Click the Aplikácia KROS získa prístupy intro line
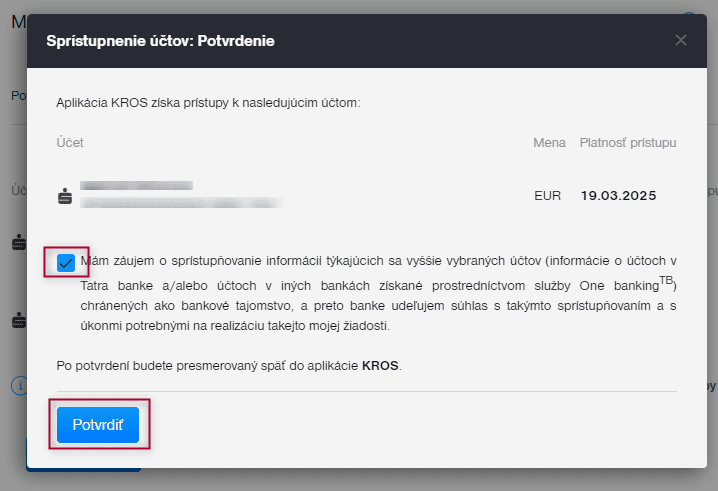This screenshot has height=491, width=718. (x=208, y=102)
